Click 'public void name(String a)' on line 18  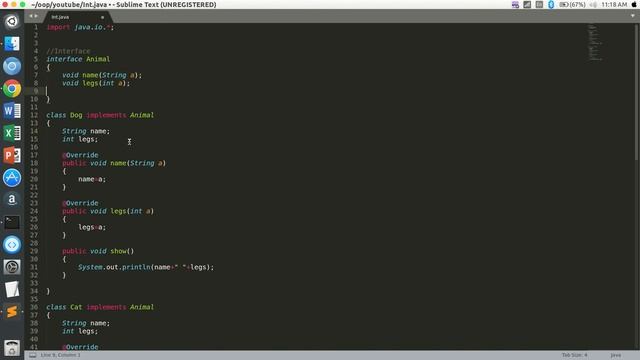coord(114,163)
